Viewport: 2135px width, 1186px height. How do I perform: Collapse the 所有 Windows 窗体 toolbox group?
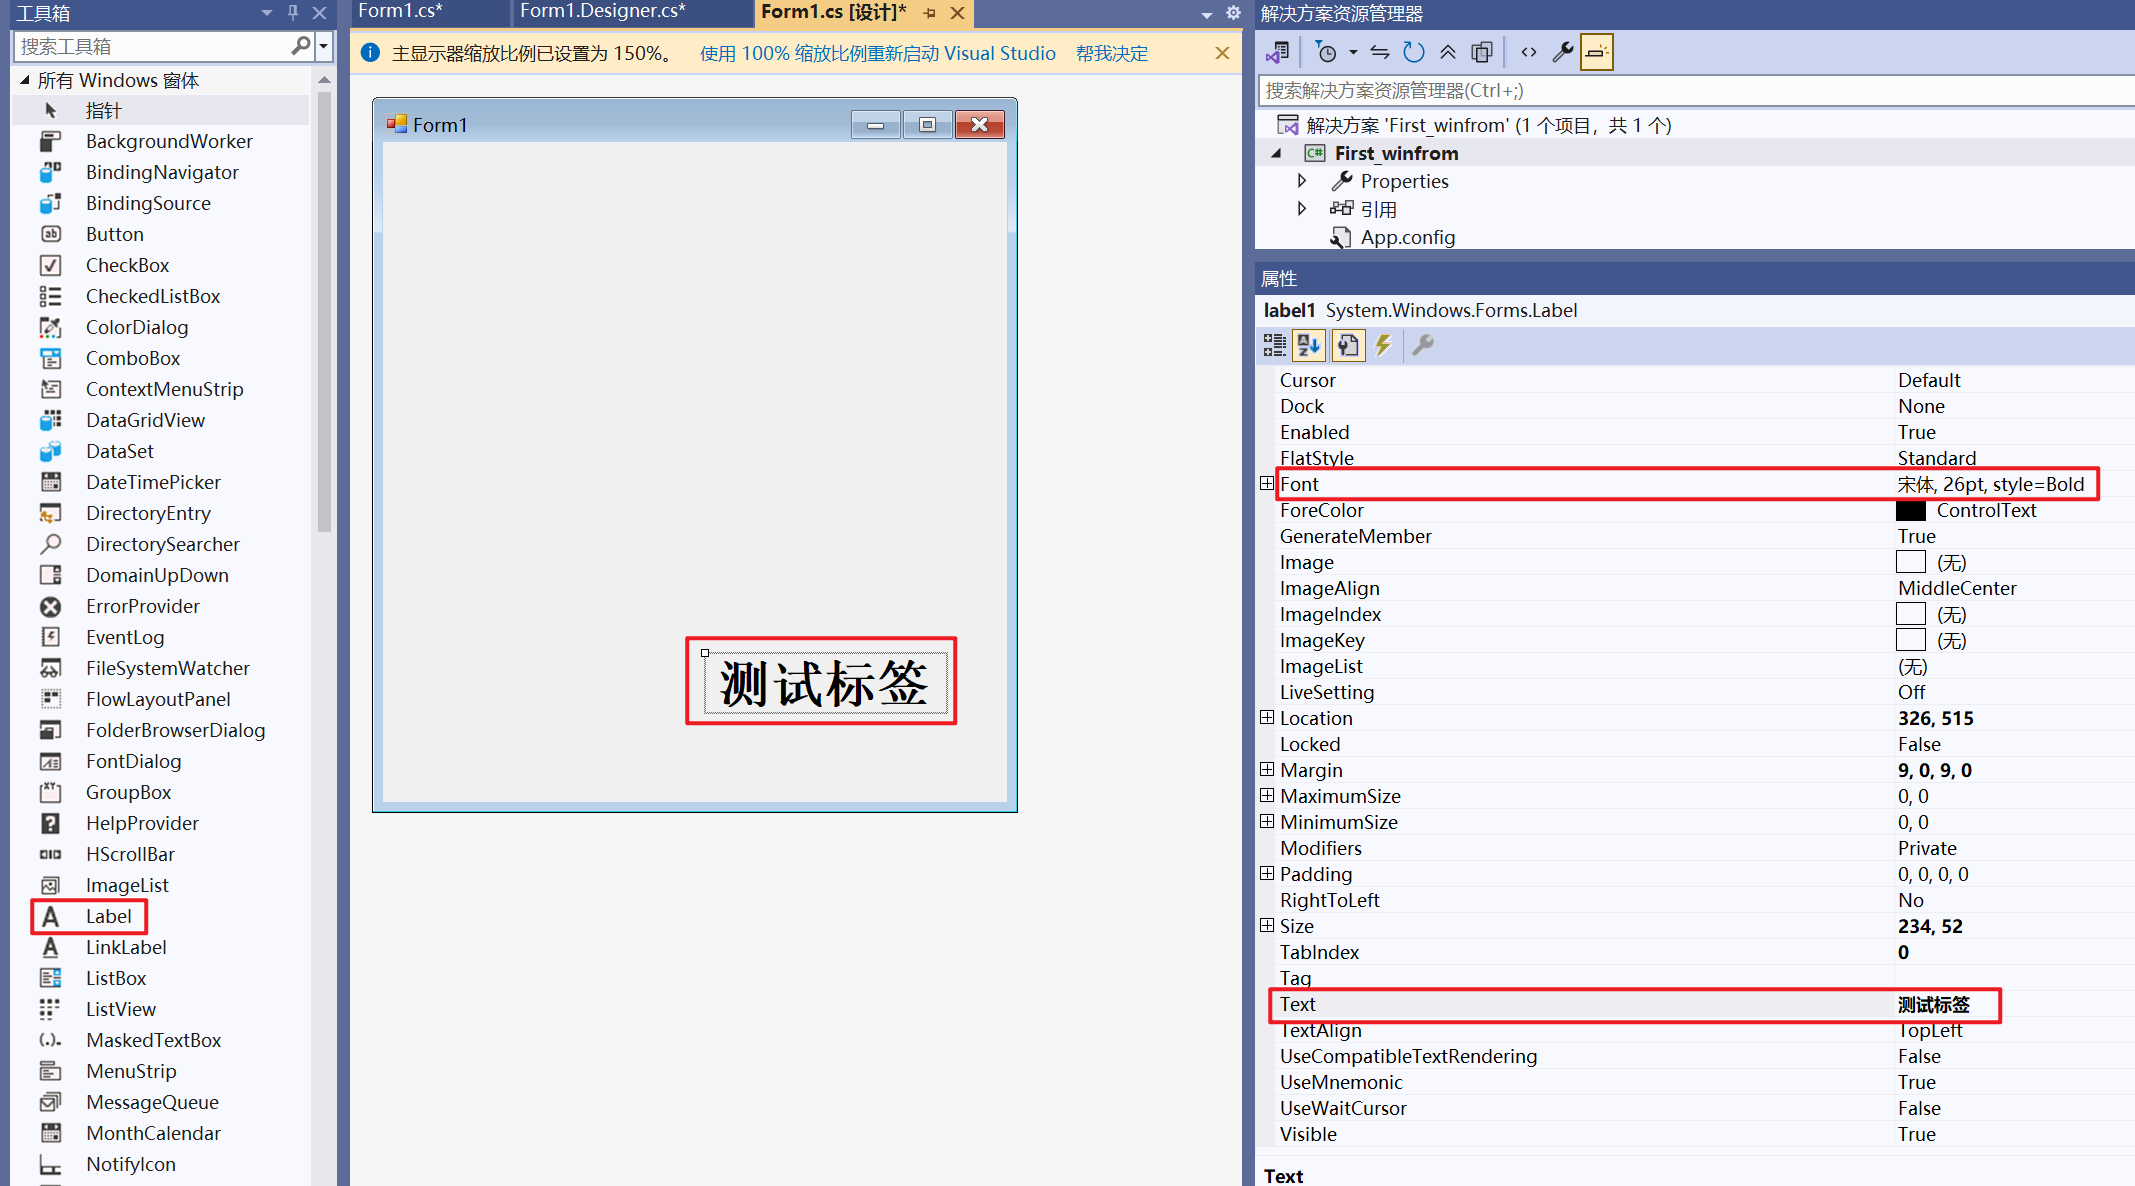[24, 80]
